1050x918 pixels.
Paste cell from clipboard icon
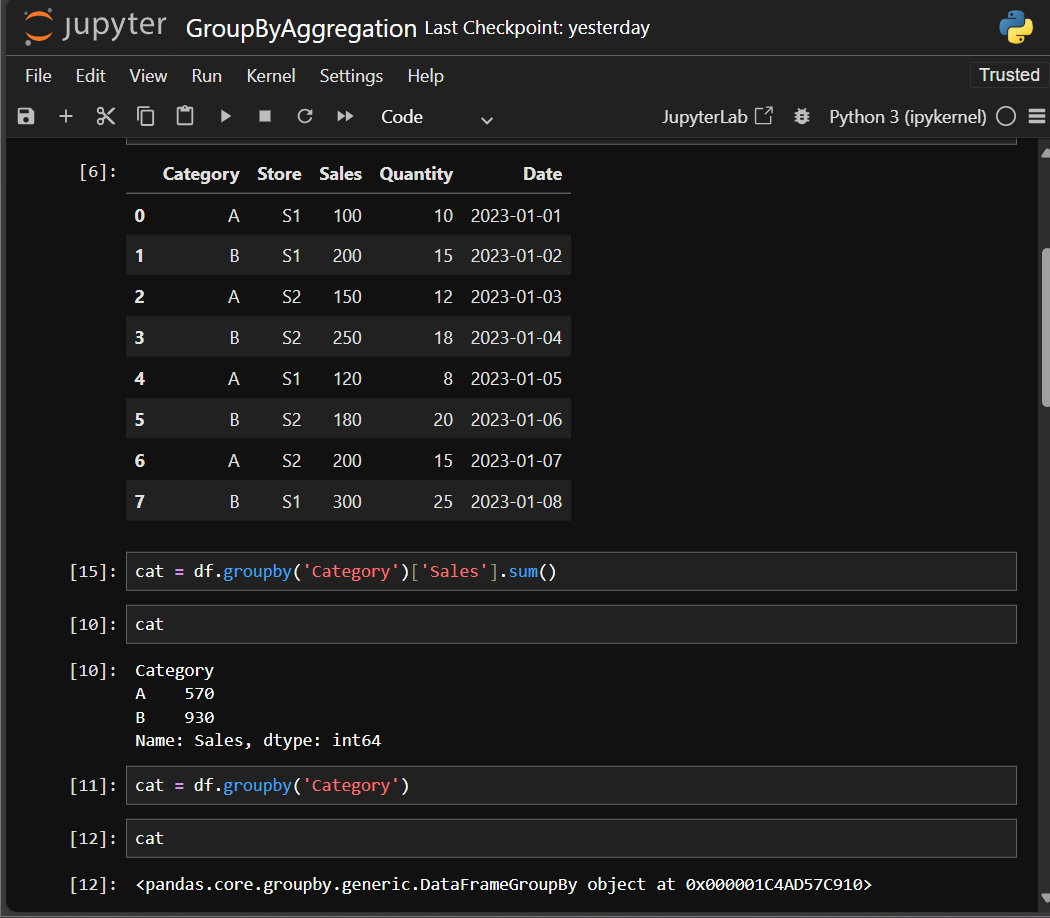click(x=185, y=117)
